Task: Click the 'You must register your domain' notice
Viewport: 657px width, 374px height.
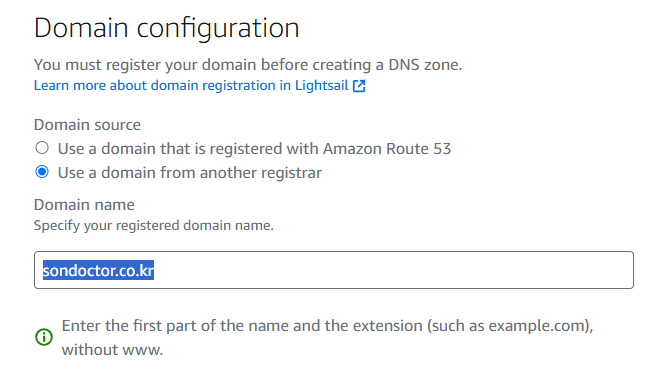Action: coord(248,65)
